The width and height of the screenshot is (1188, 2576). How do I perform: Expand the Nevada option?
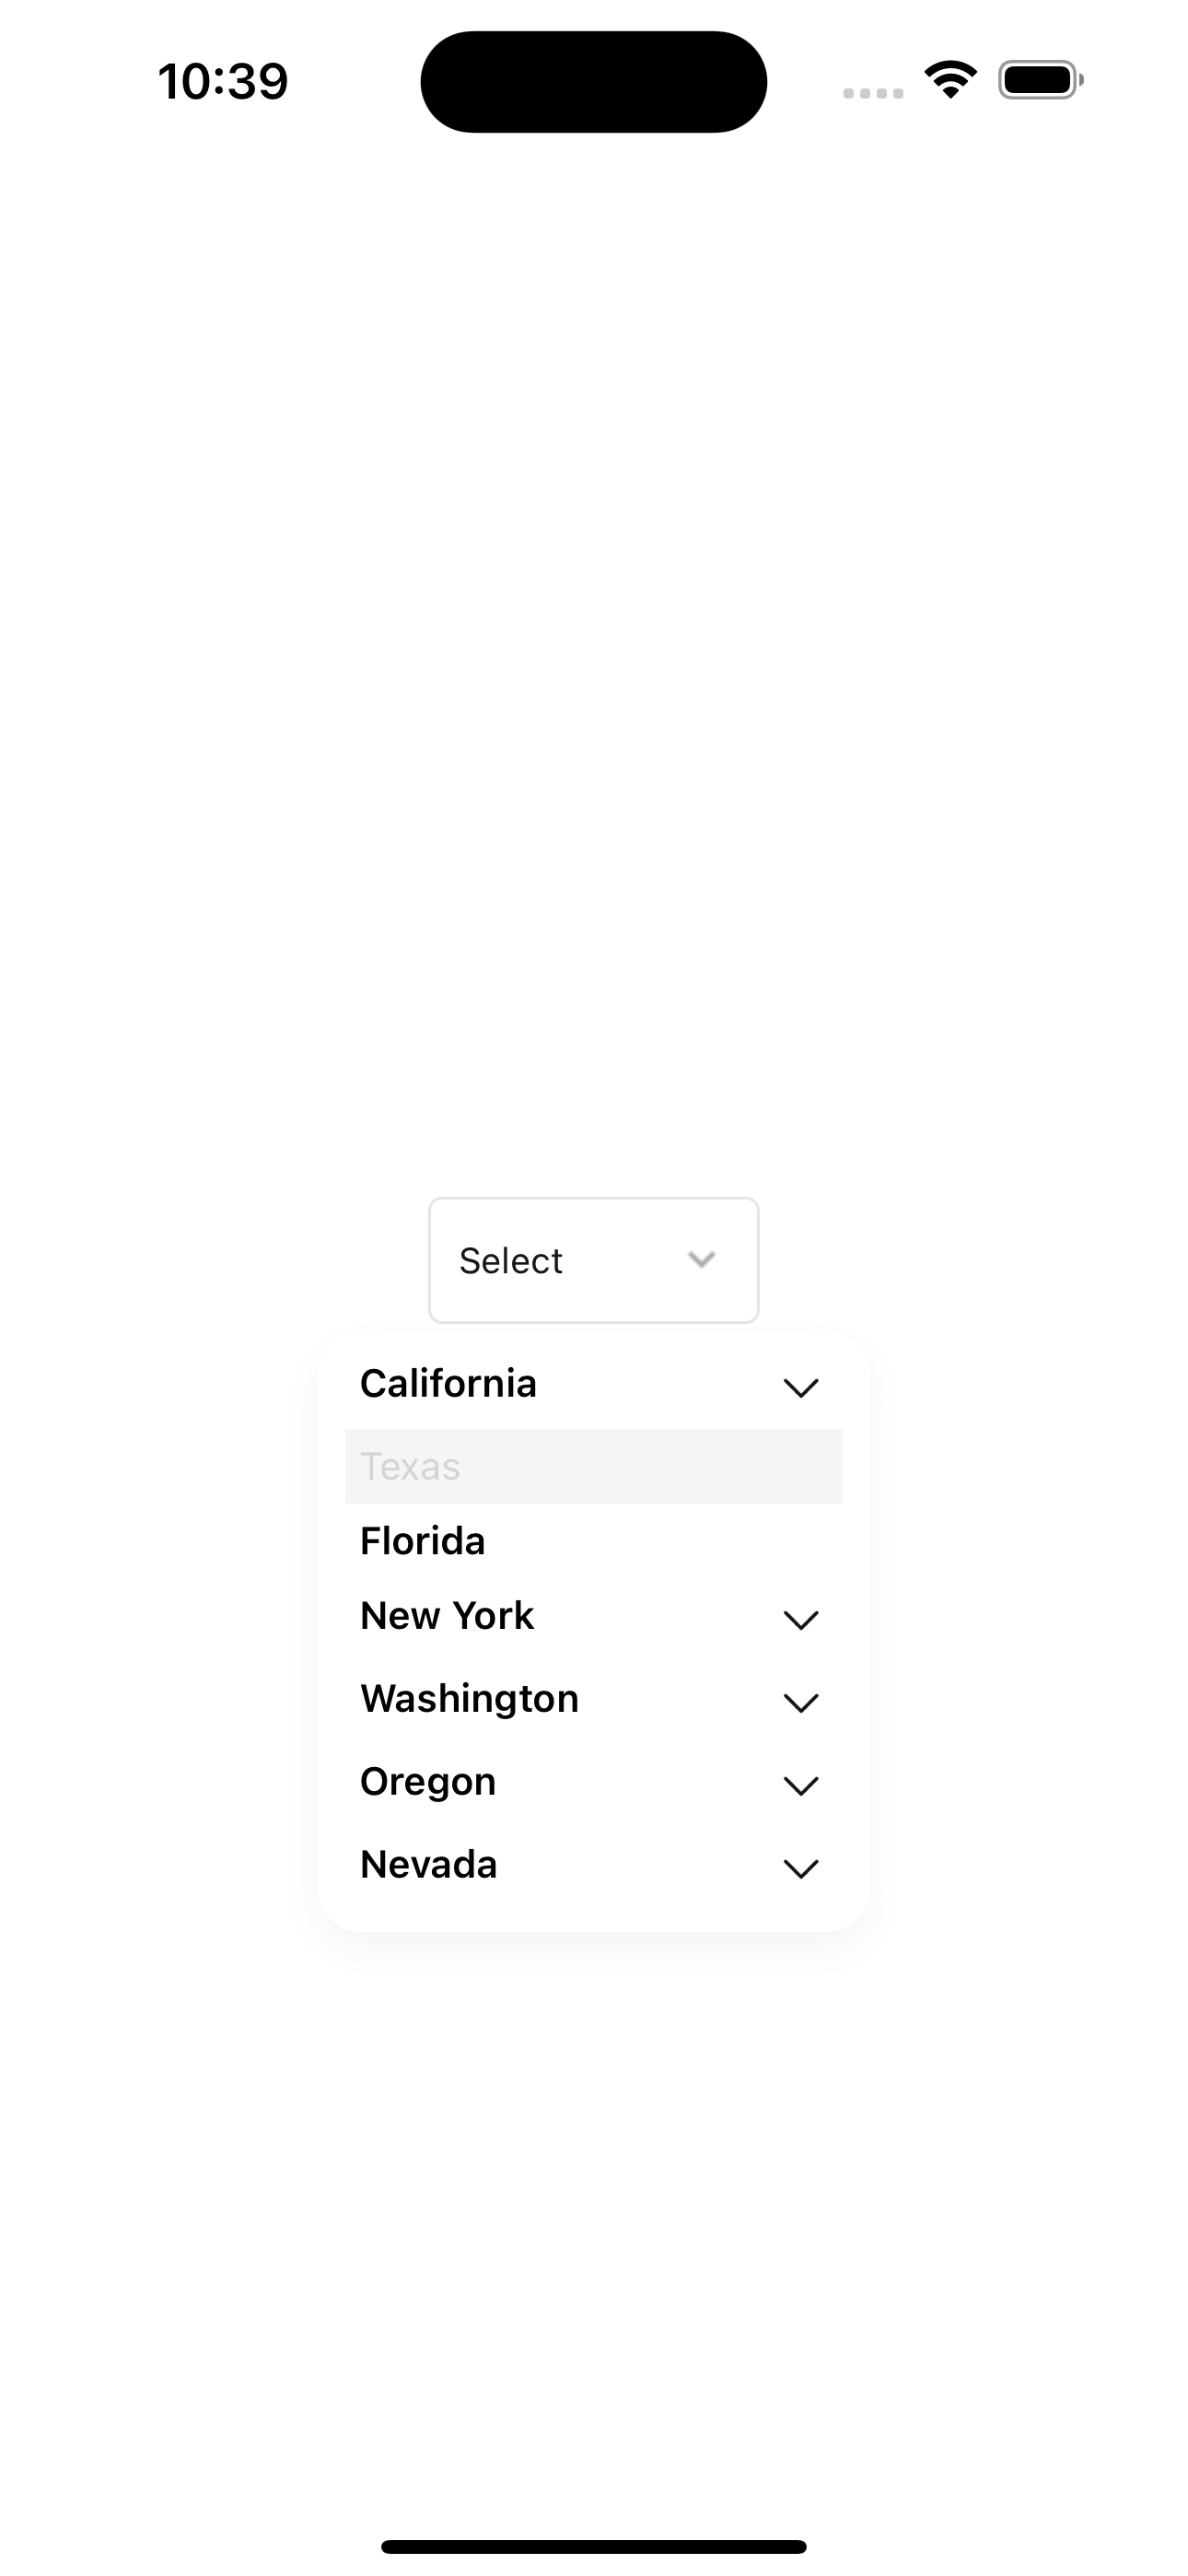pyautogui.click(x=801, y=1867)
